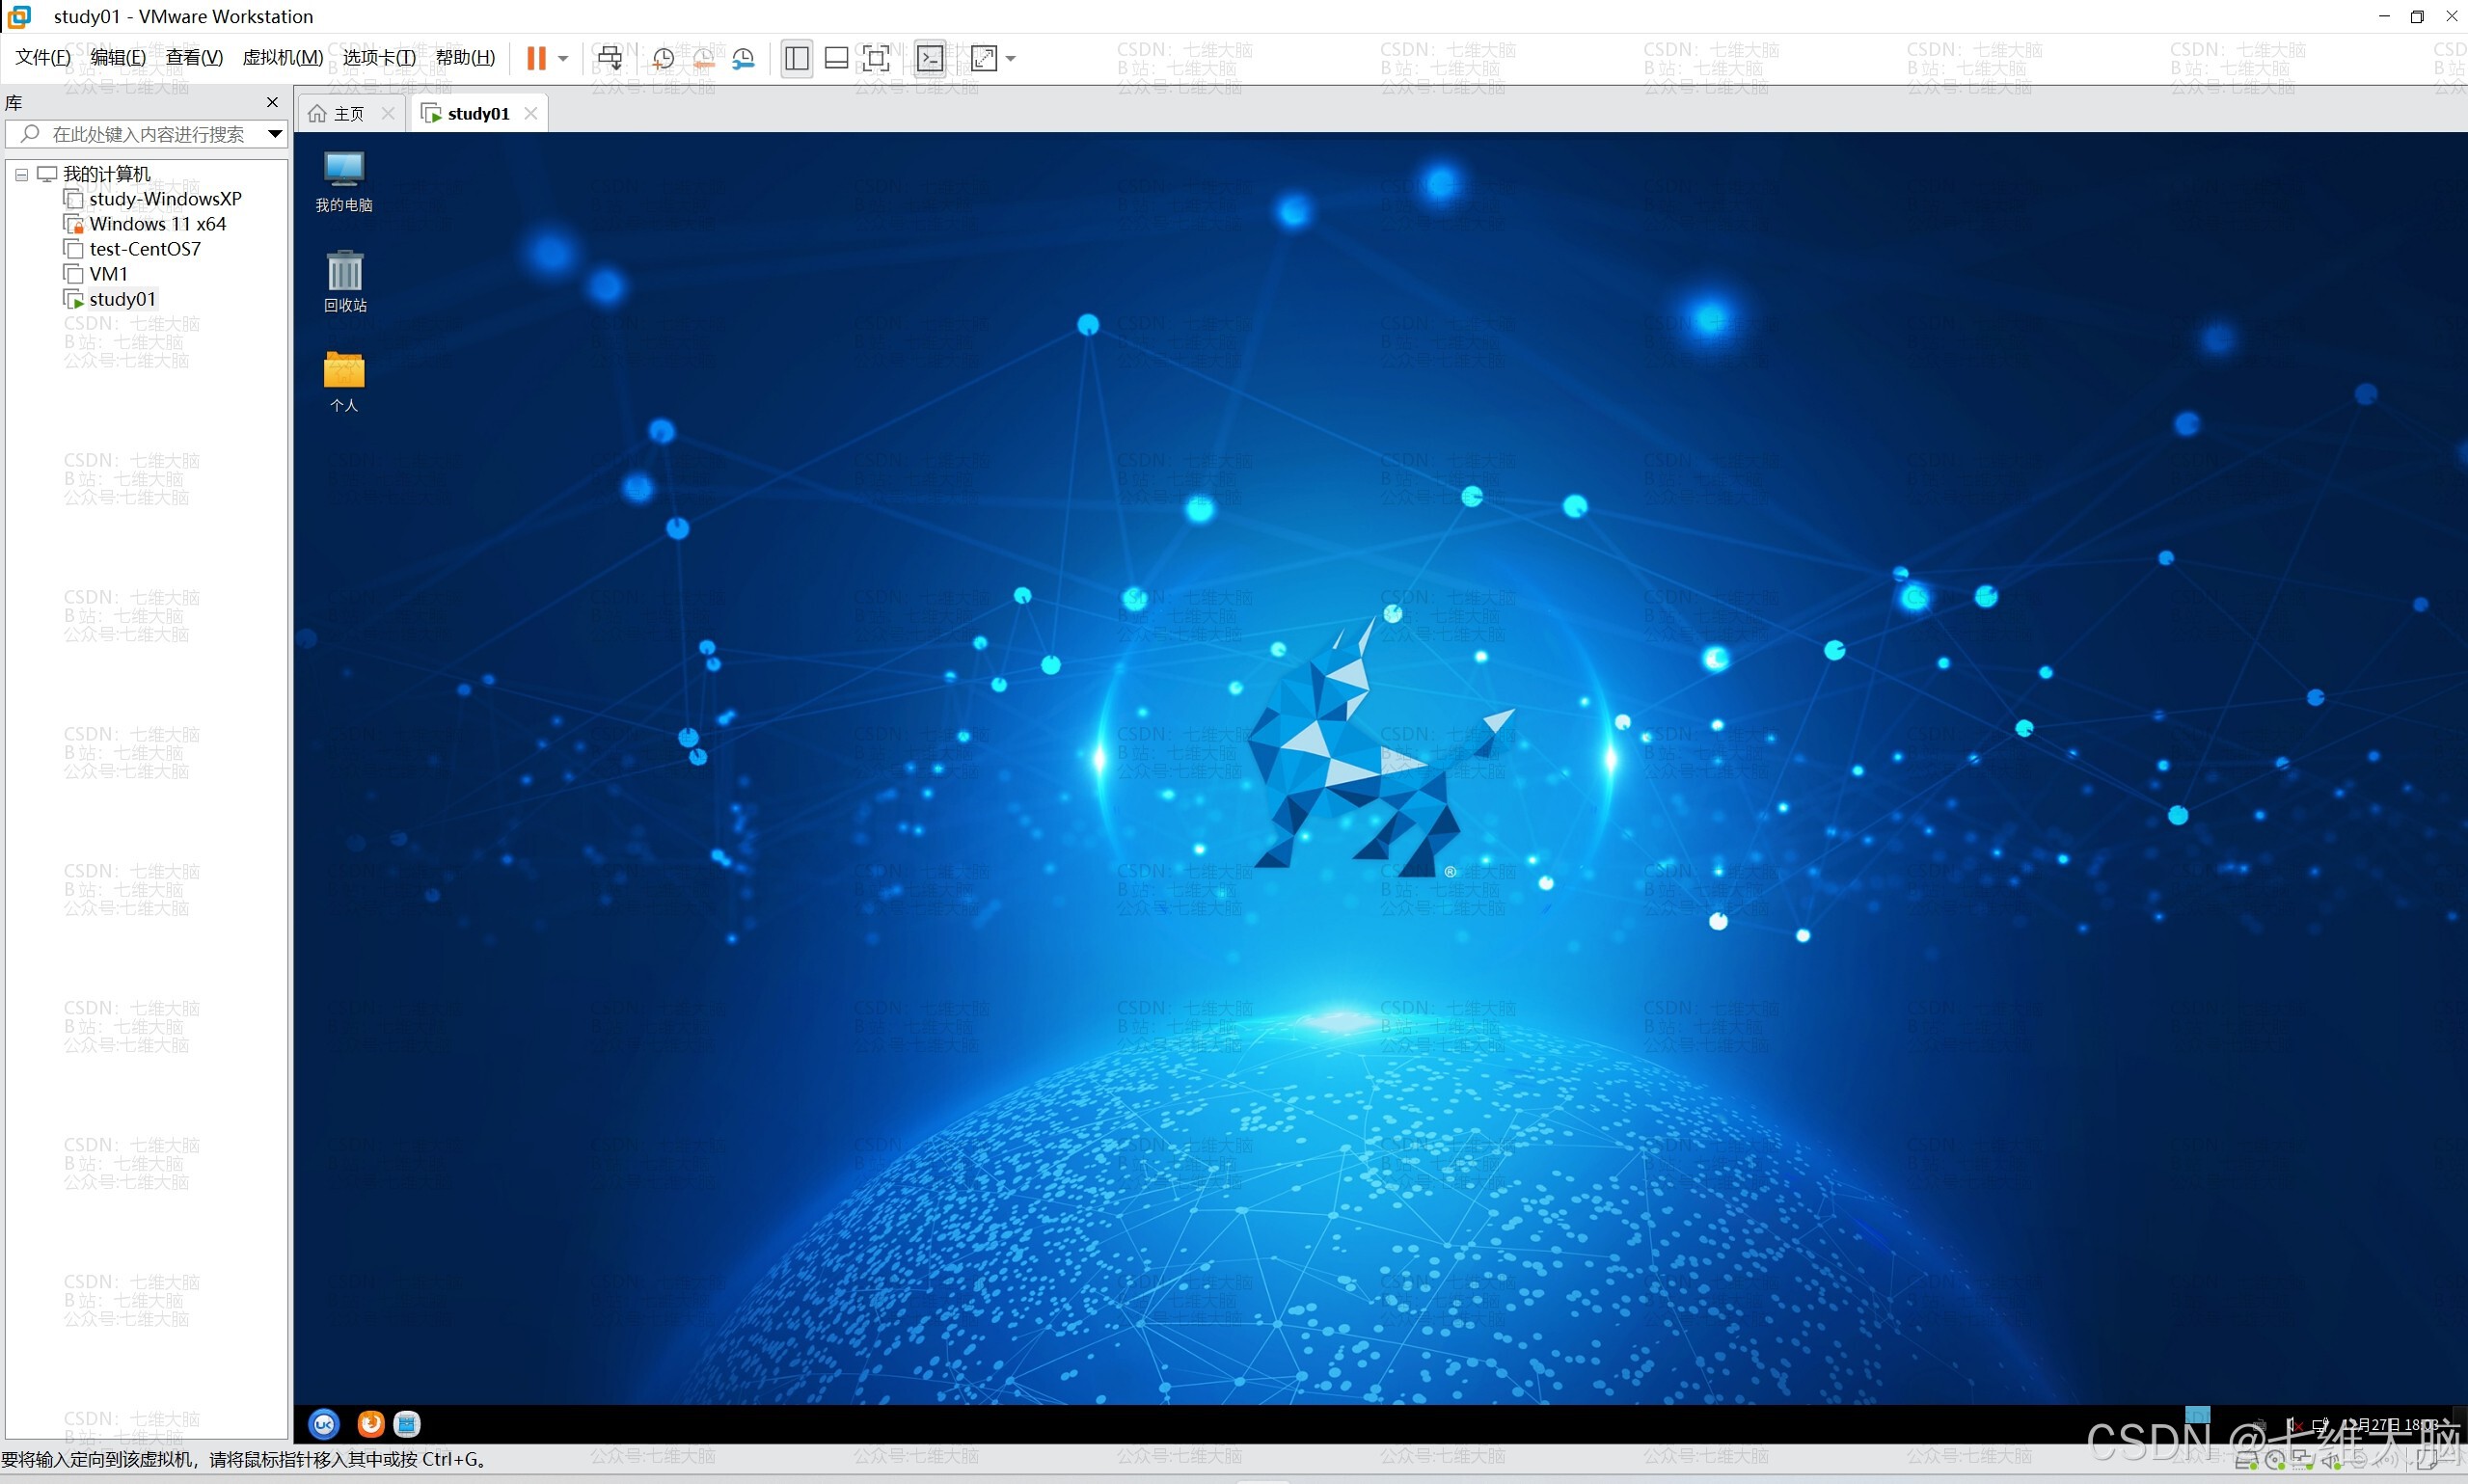Select the test-CentOS7 virtual machine

145,248
